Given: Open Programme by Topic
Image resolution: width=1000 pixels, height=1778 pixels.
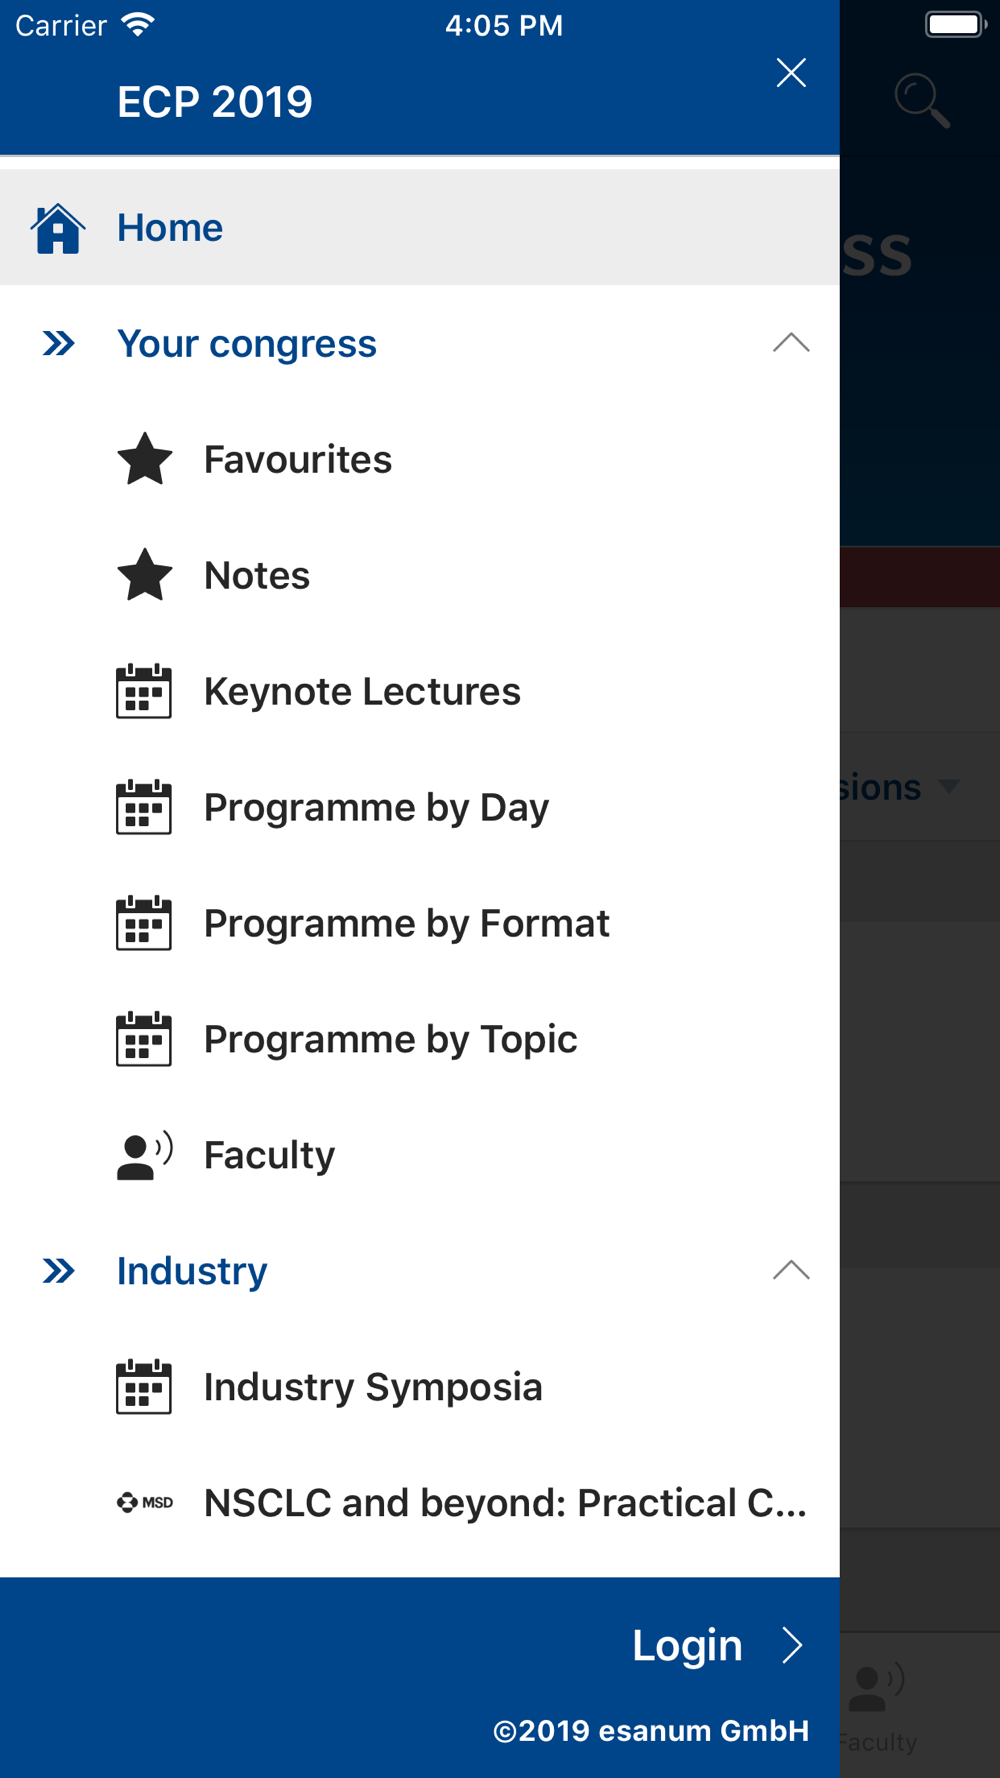Looking at the screenshot, I should click(390, 1039).
